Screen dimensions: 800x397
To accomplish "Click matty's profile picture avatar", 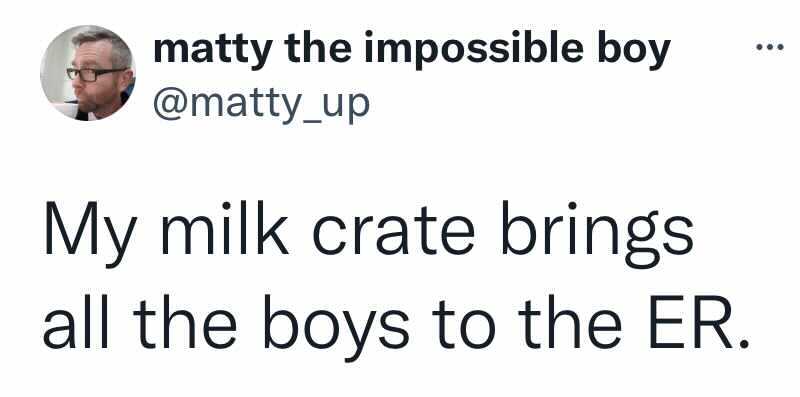I will tap(88, 73).
